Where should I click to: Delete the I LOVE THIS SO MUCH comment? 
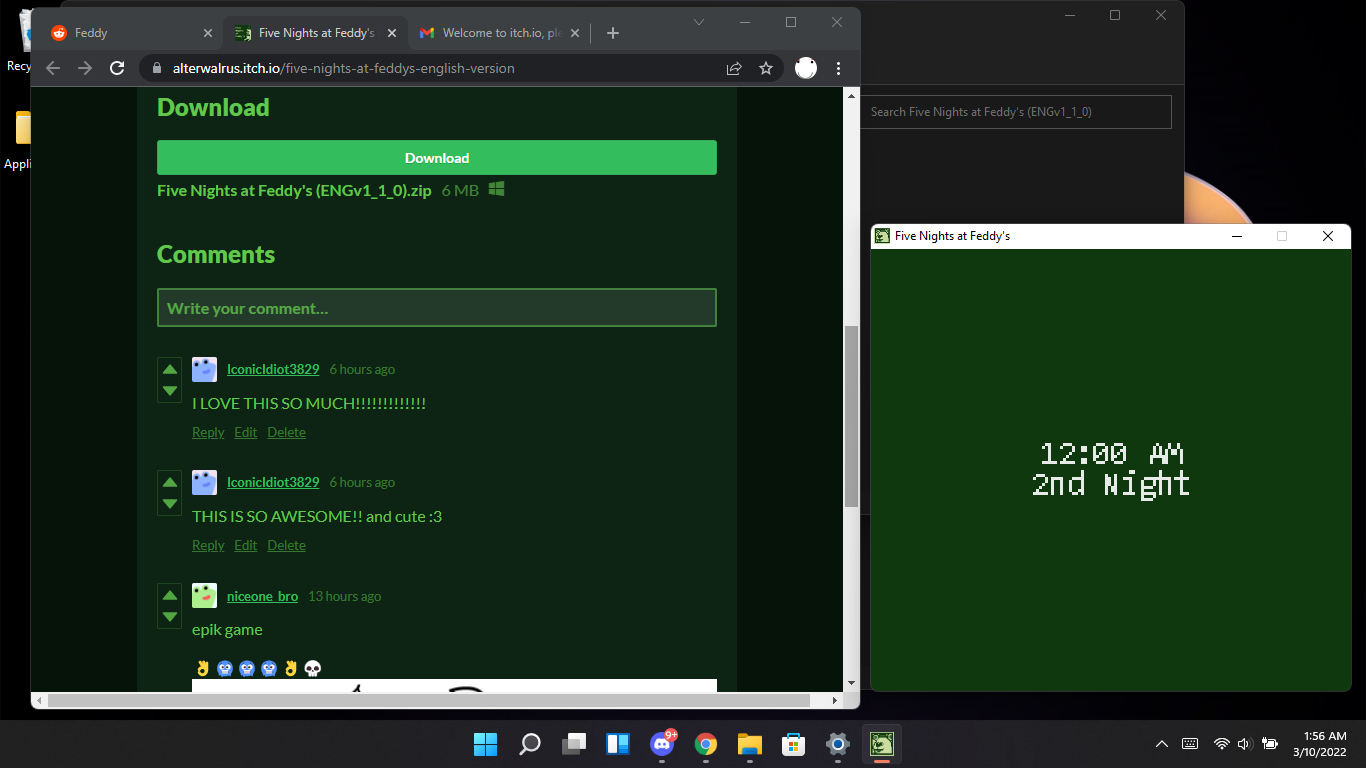coord(286,432)
